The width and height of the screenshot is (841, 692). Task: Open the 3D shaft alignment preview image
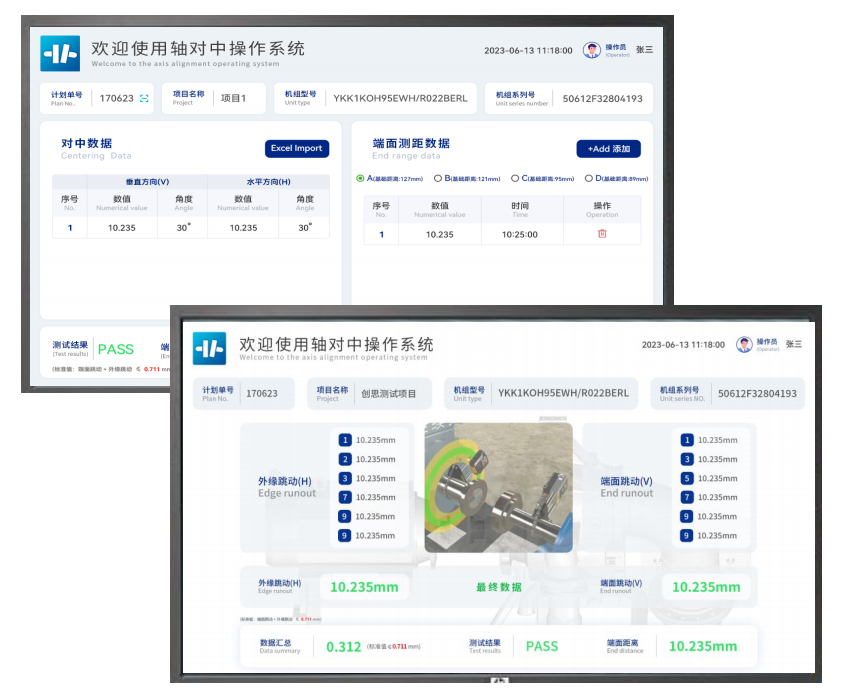tap(498, 487)
